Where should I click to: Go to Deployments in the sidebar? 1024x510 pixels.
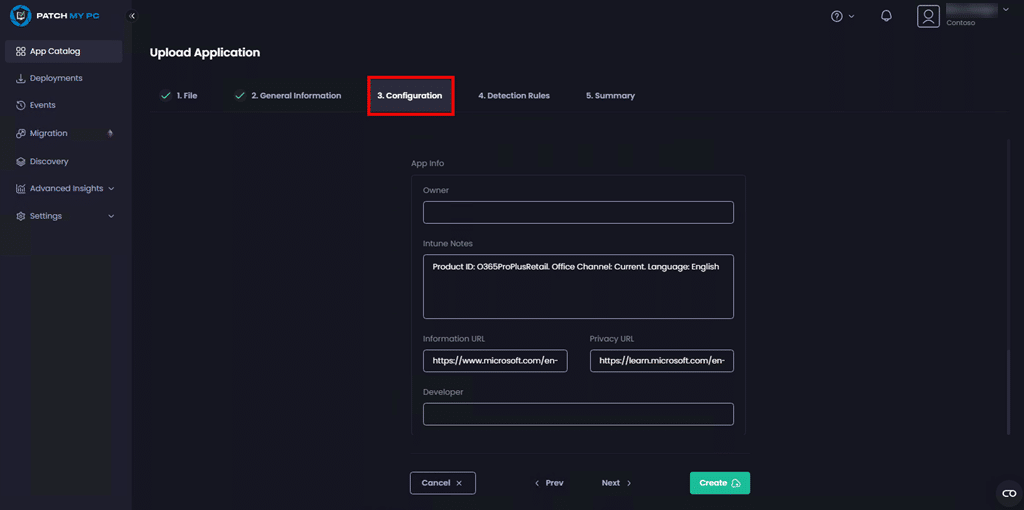click(56, 78)
